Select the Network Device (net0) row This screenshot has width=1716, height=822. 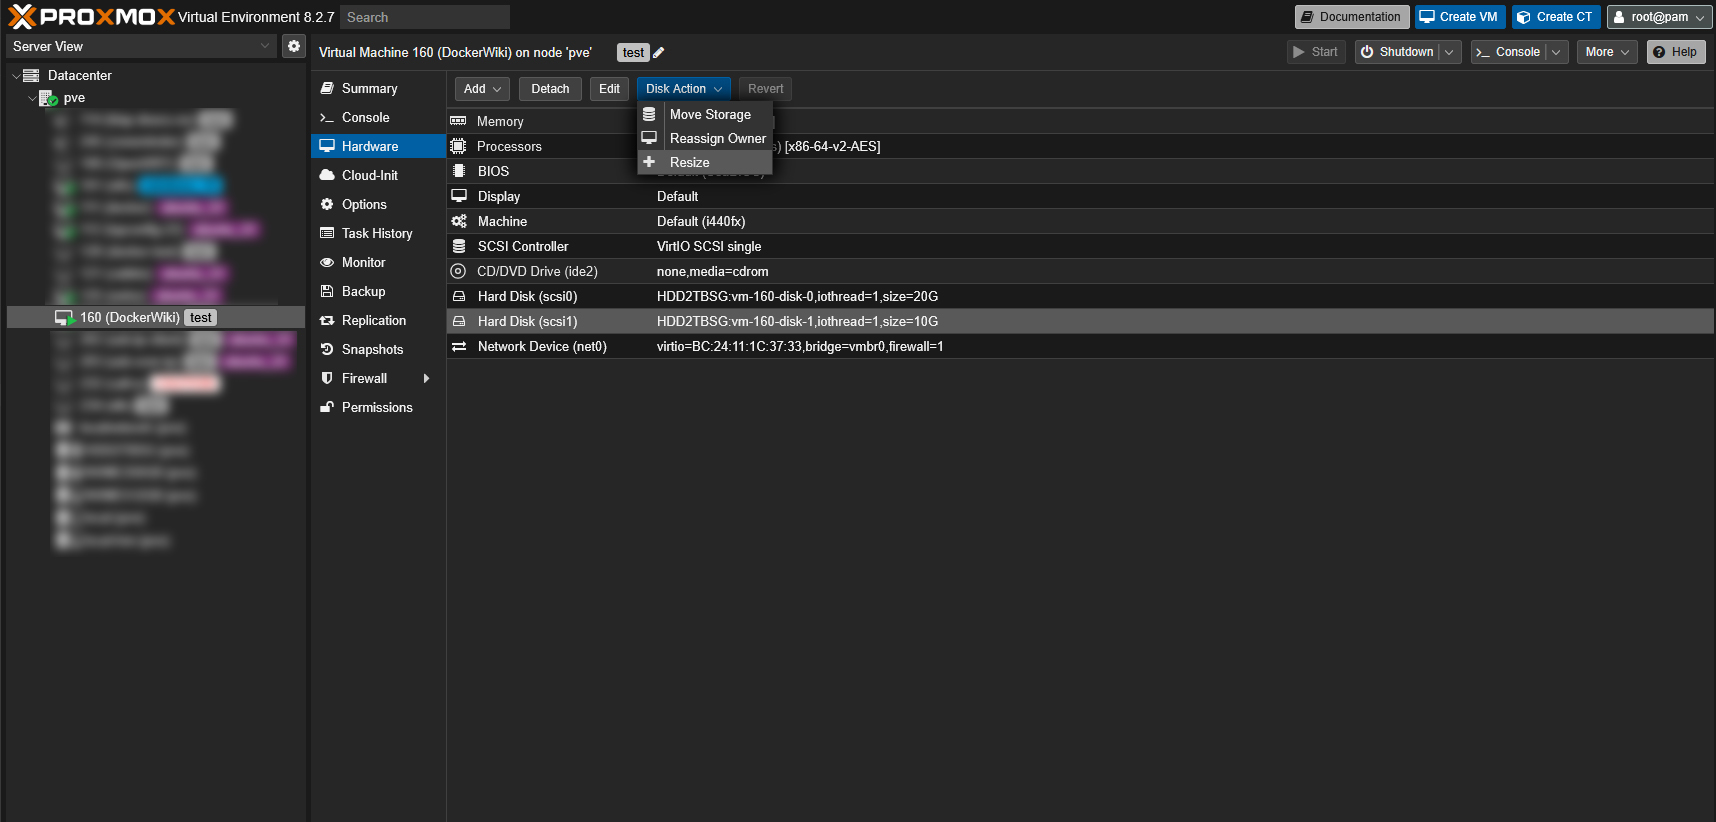[541, 346]
